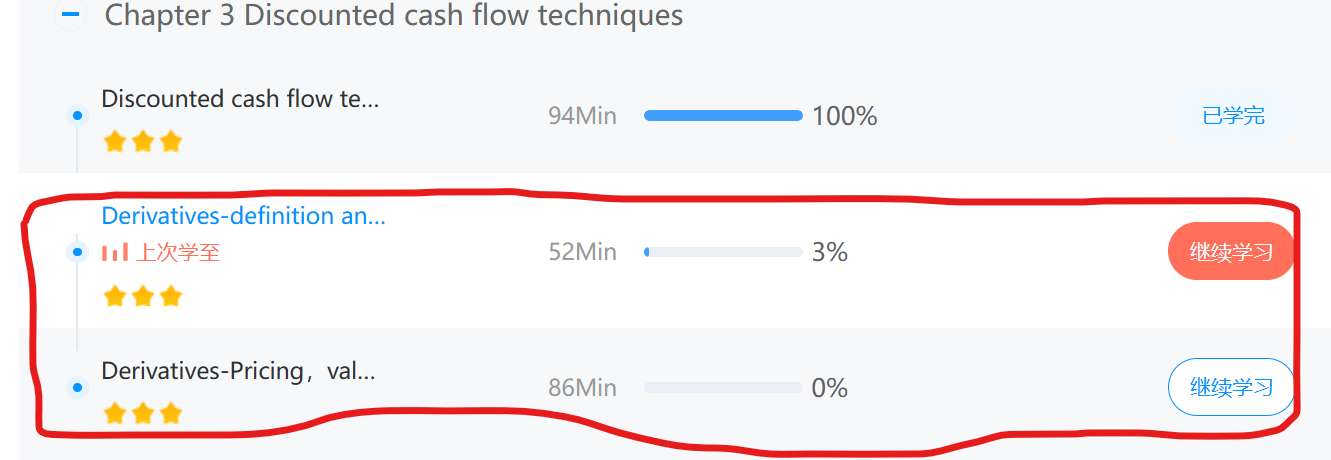Click the star rating under Discounted cash flow
This screenshot has height=460, width=1331.
tap(142, 141)
